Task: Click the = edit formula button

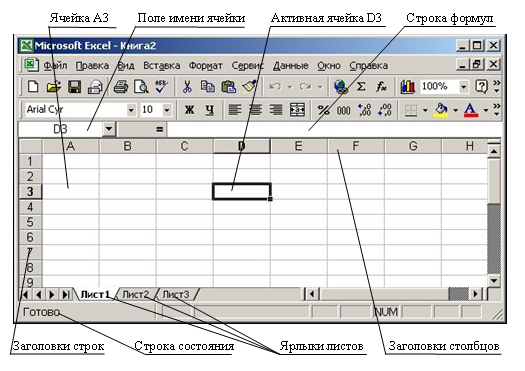Action: coord(159,129)
